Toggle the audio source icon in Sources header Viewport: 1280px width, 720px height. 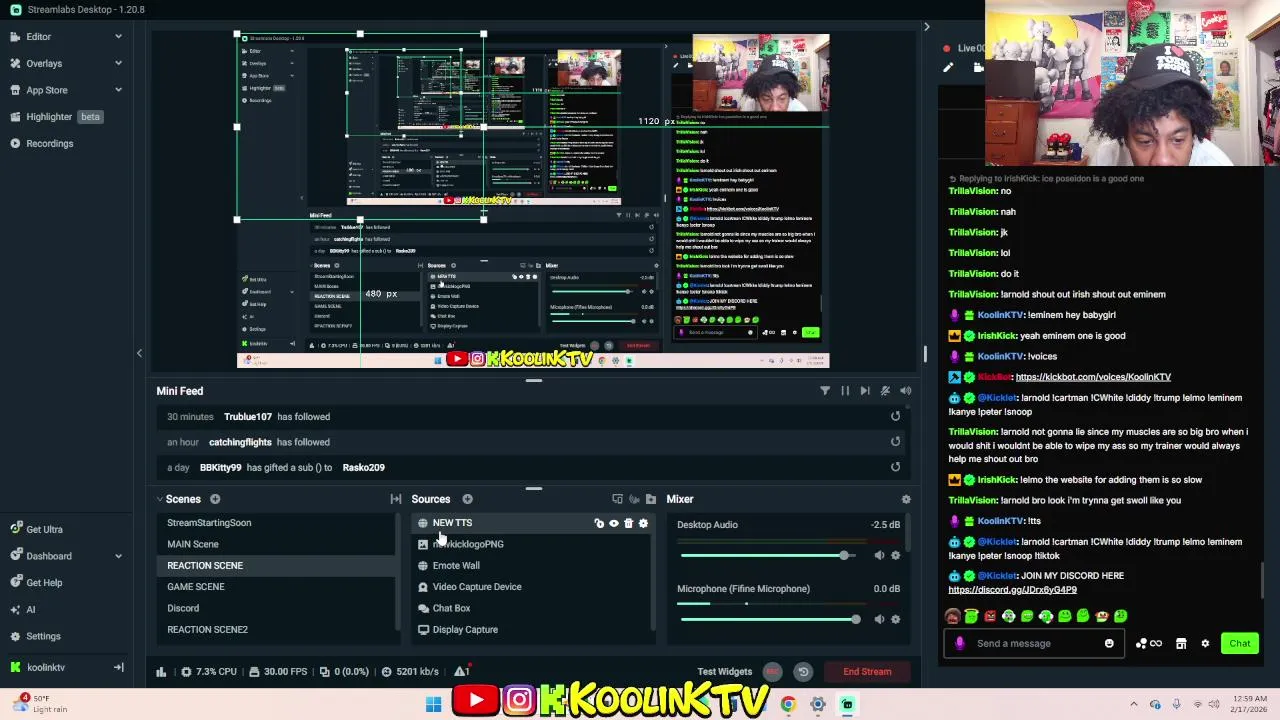click(634, 499)
